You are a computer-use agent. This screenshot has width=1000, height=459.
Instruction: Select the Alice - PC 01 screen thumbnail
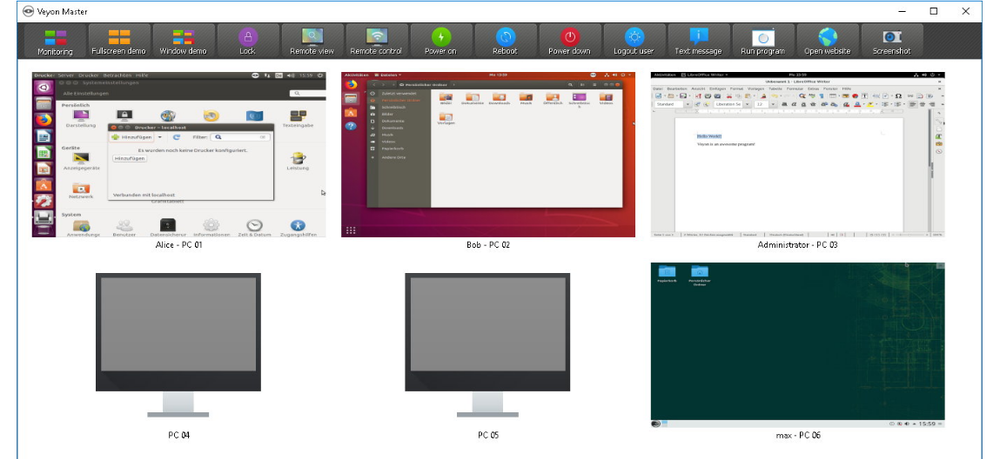(x=179, y=154)
